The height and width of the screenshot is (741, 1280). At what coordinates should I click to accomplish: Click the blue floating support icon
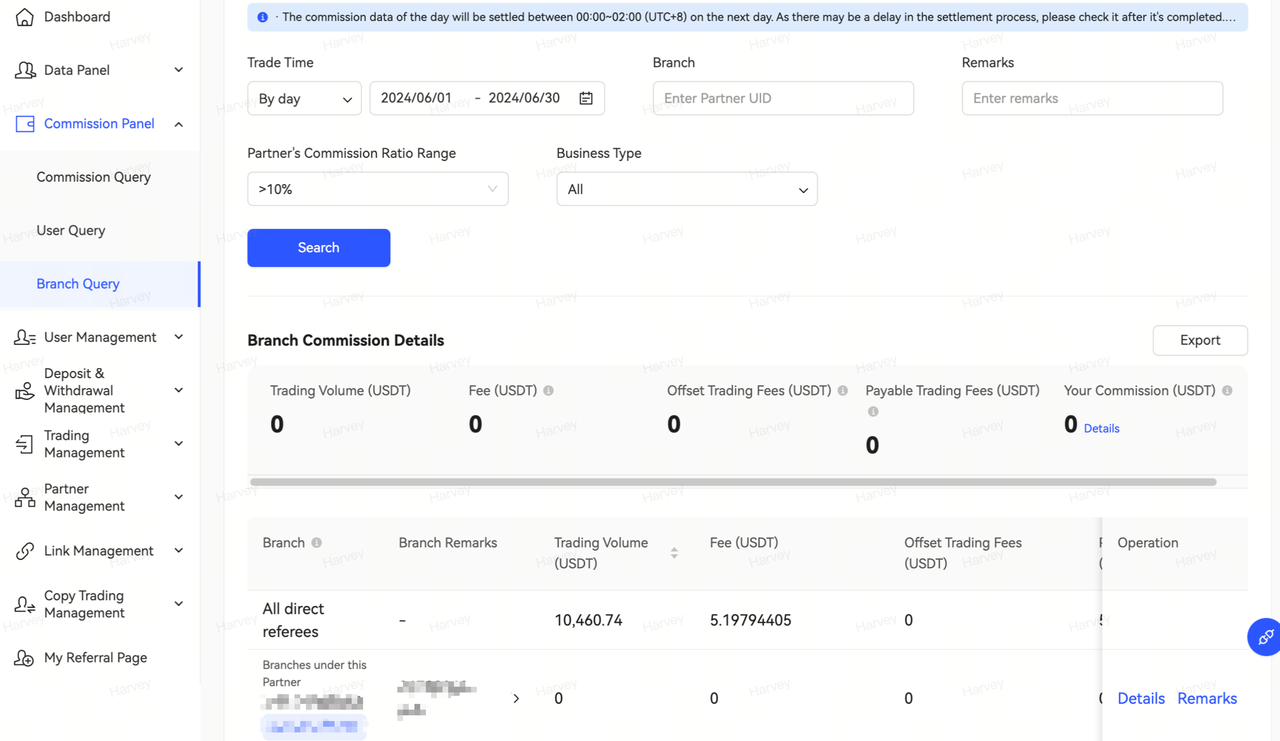coord(1265,637)
